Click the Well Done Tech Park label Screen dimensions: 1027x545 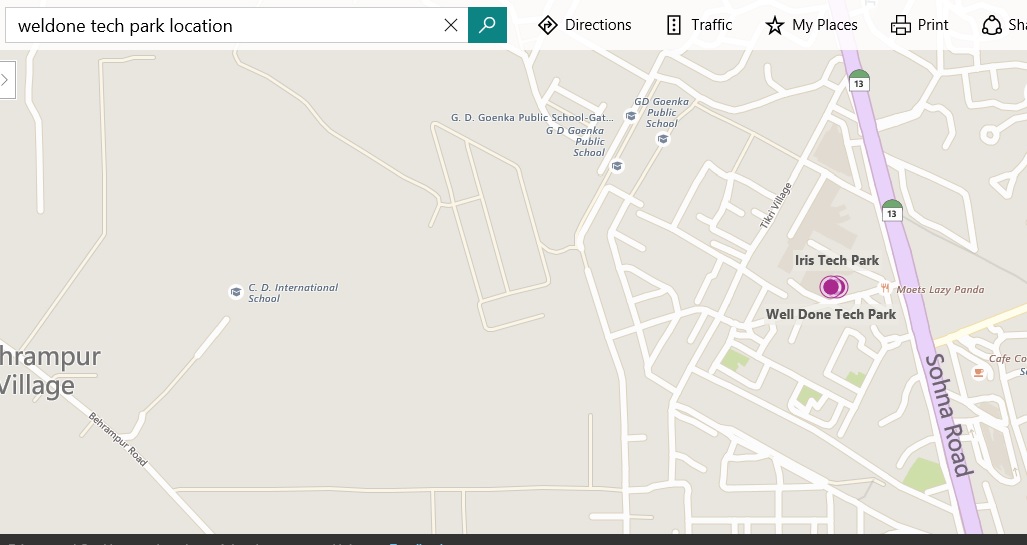(830, 314)
